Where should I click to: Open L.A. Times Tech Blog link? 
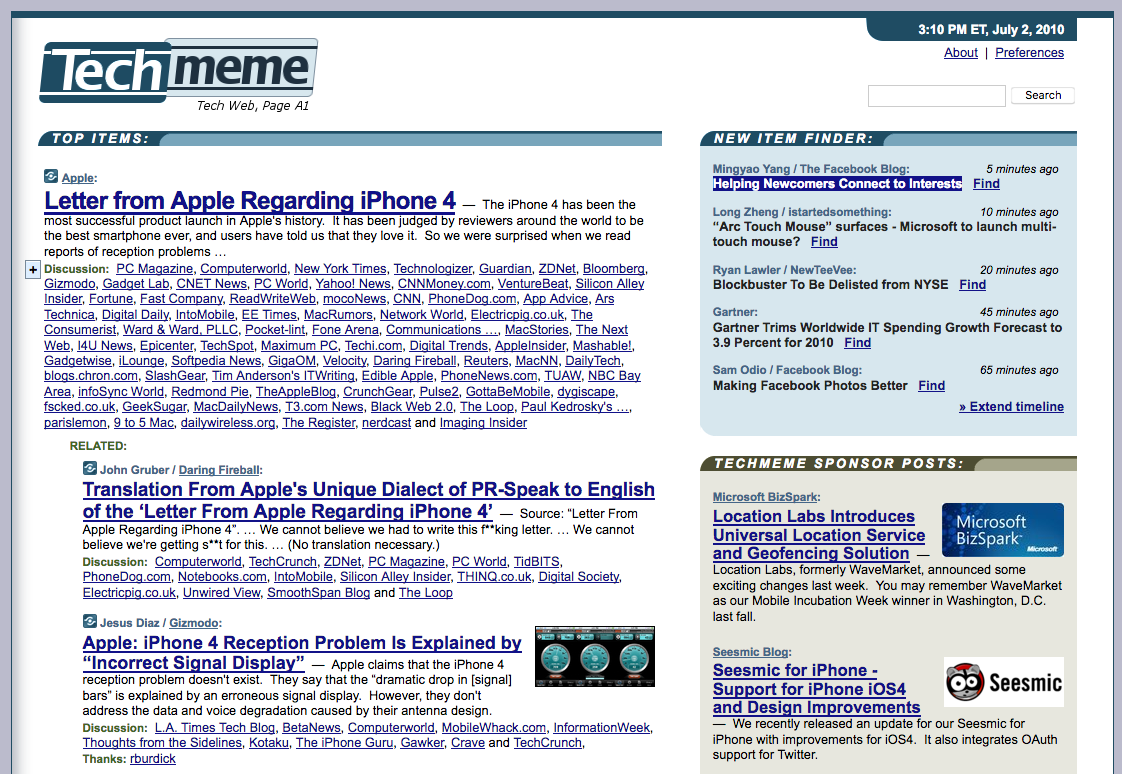215,728
